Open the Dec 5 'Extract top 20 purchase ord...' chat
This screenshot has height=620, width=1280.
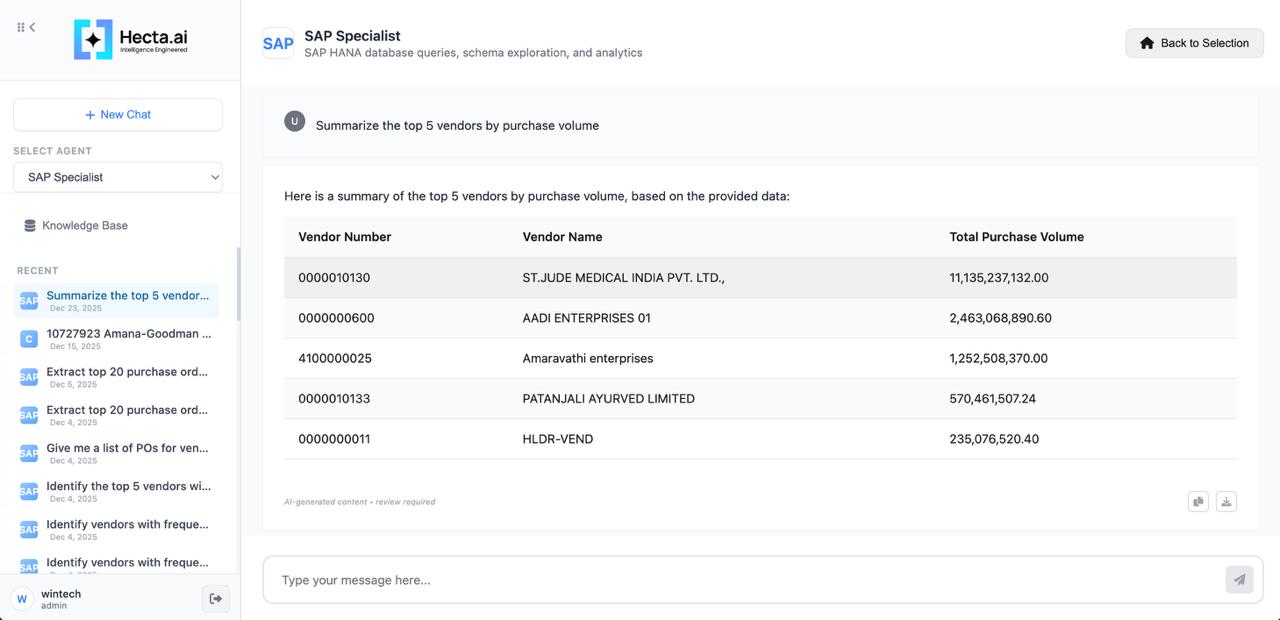[x=116, y=376]
